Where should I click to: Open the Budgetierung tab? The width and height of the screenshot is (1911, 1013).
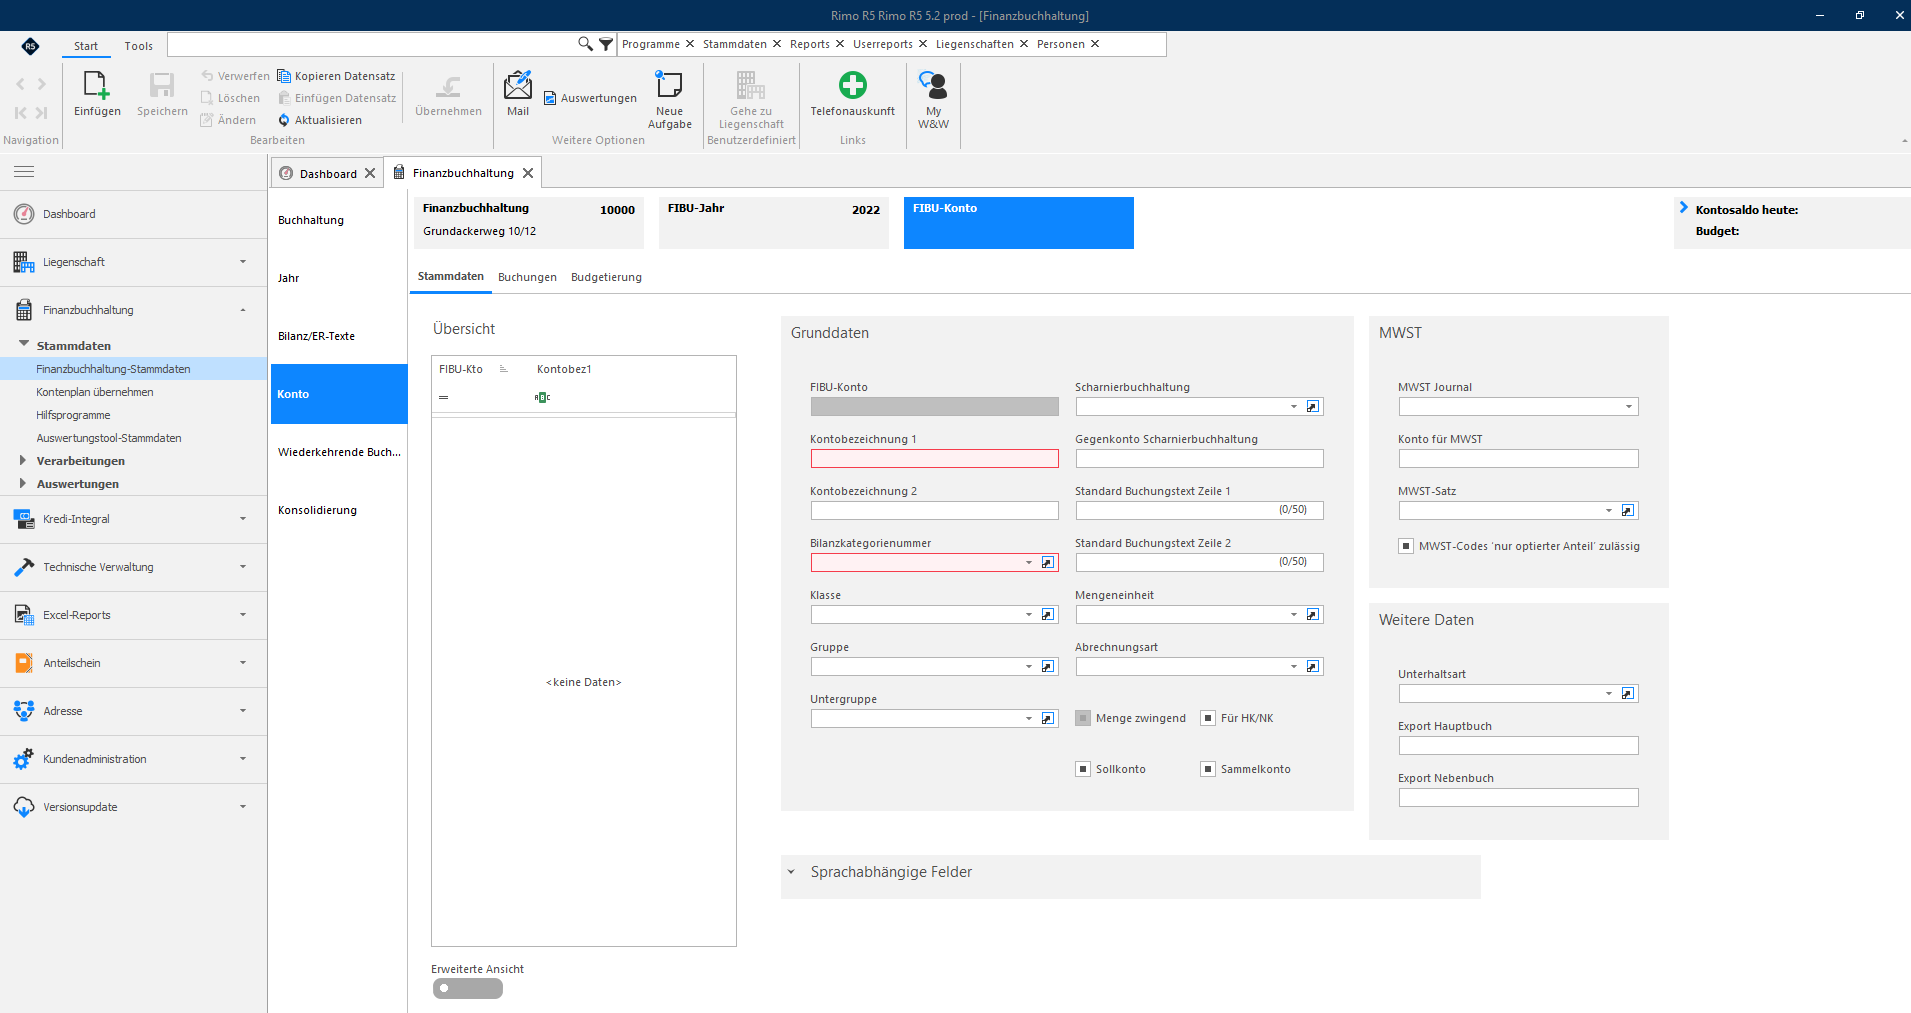click(606, 277)
